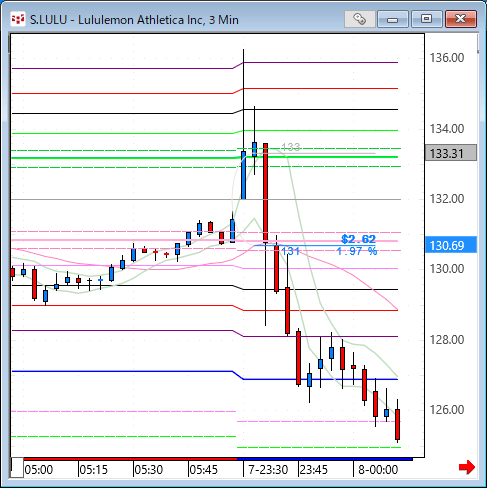Click the 7-23:30 time axis label
This screenshot has width=487, height=488.
tap(268, 470)
